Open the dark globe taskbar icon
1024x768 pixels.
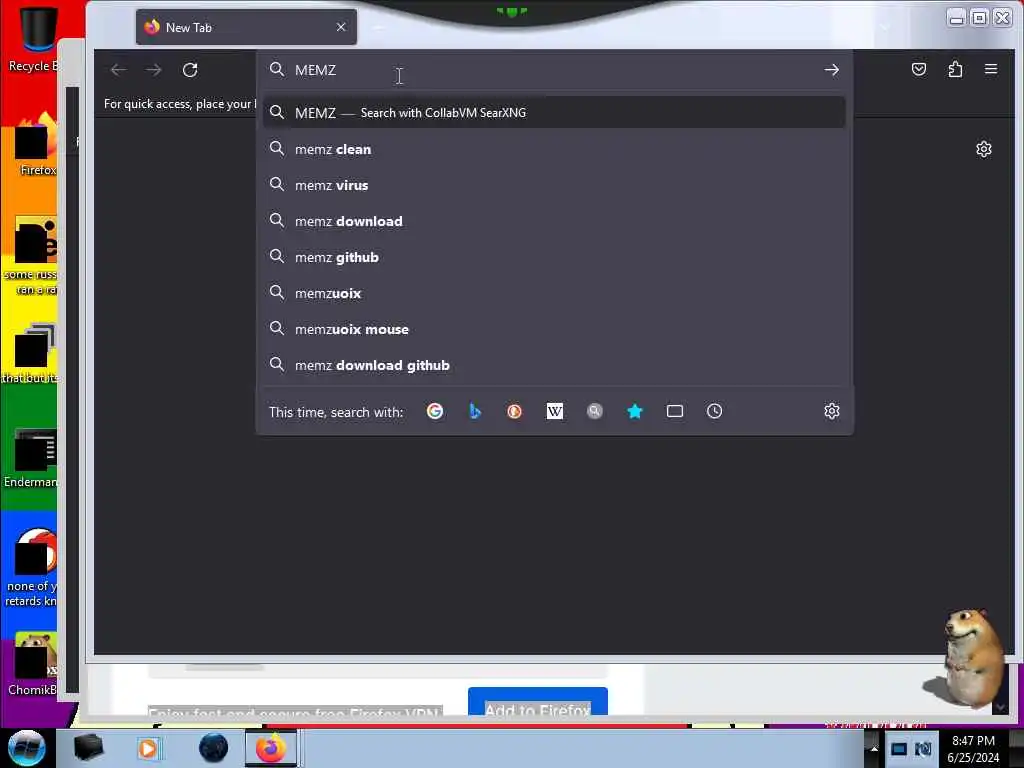213,748
